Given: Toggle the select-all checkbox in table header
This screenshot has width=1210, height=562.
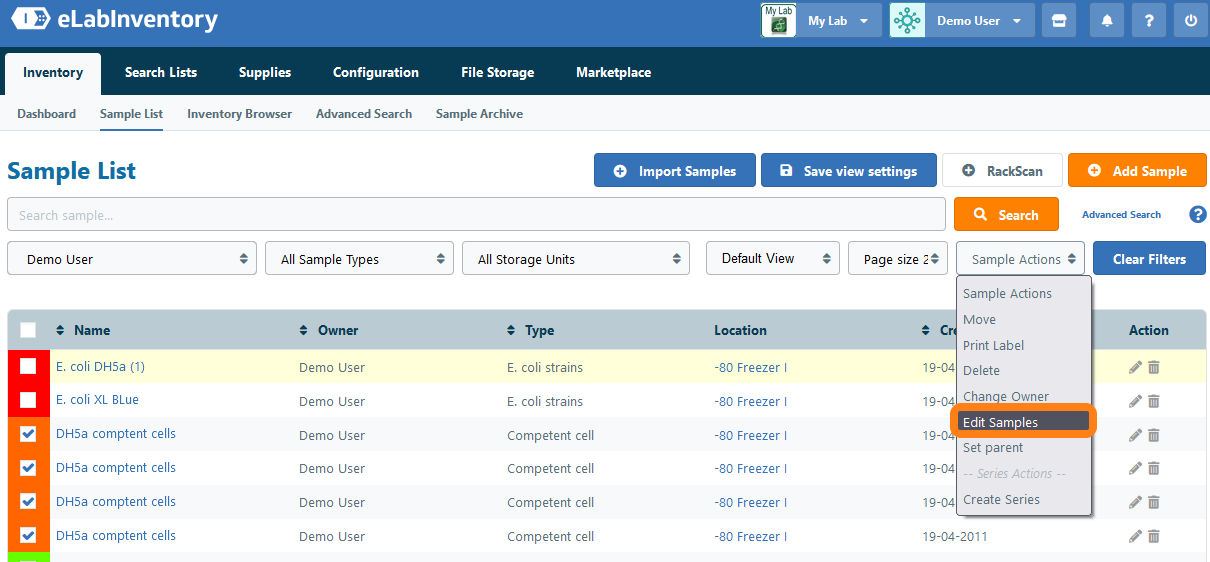Looking at the screenshot, I should point(28,330).
